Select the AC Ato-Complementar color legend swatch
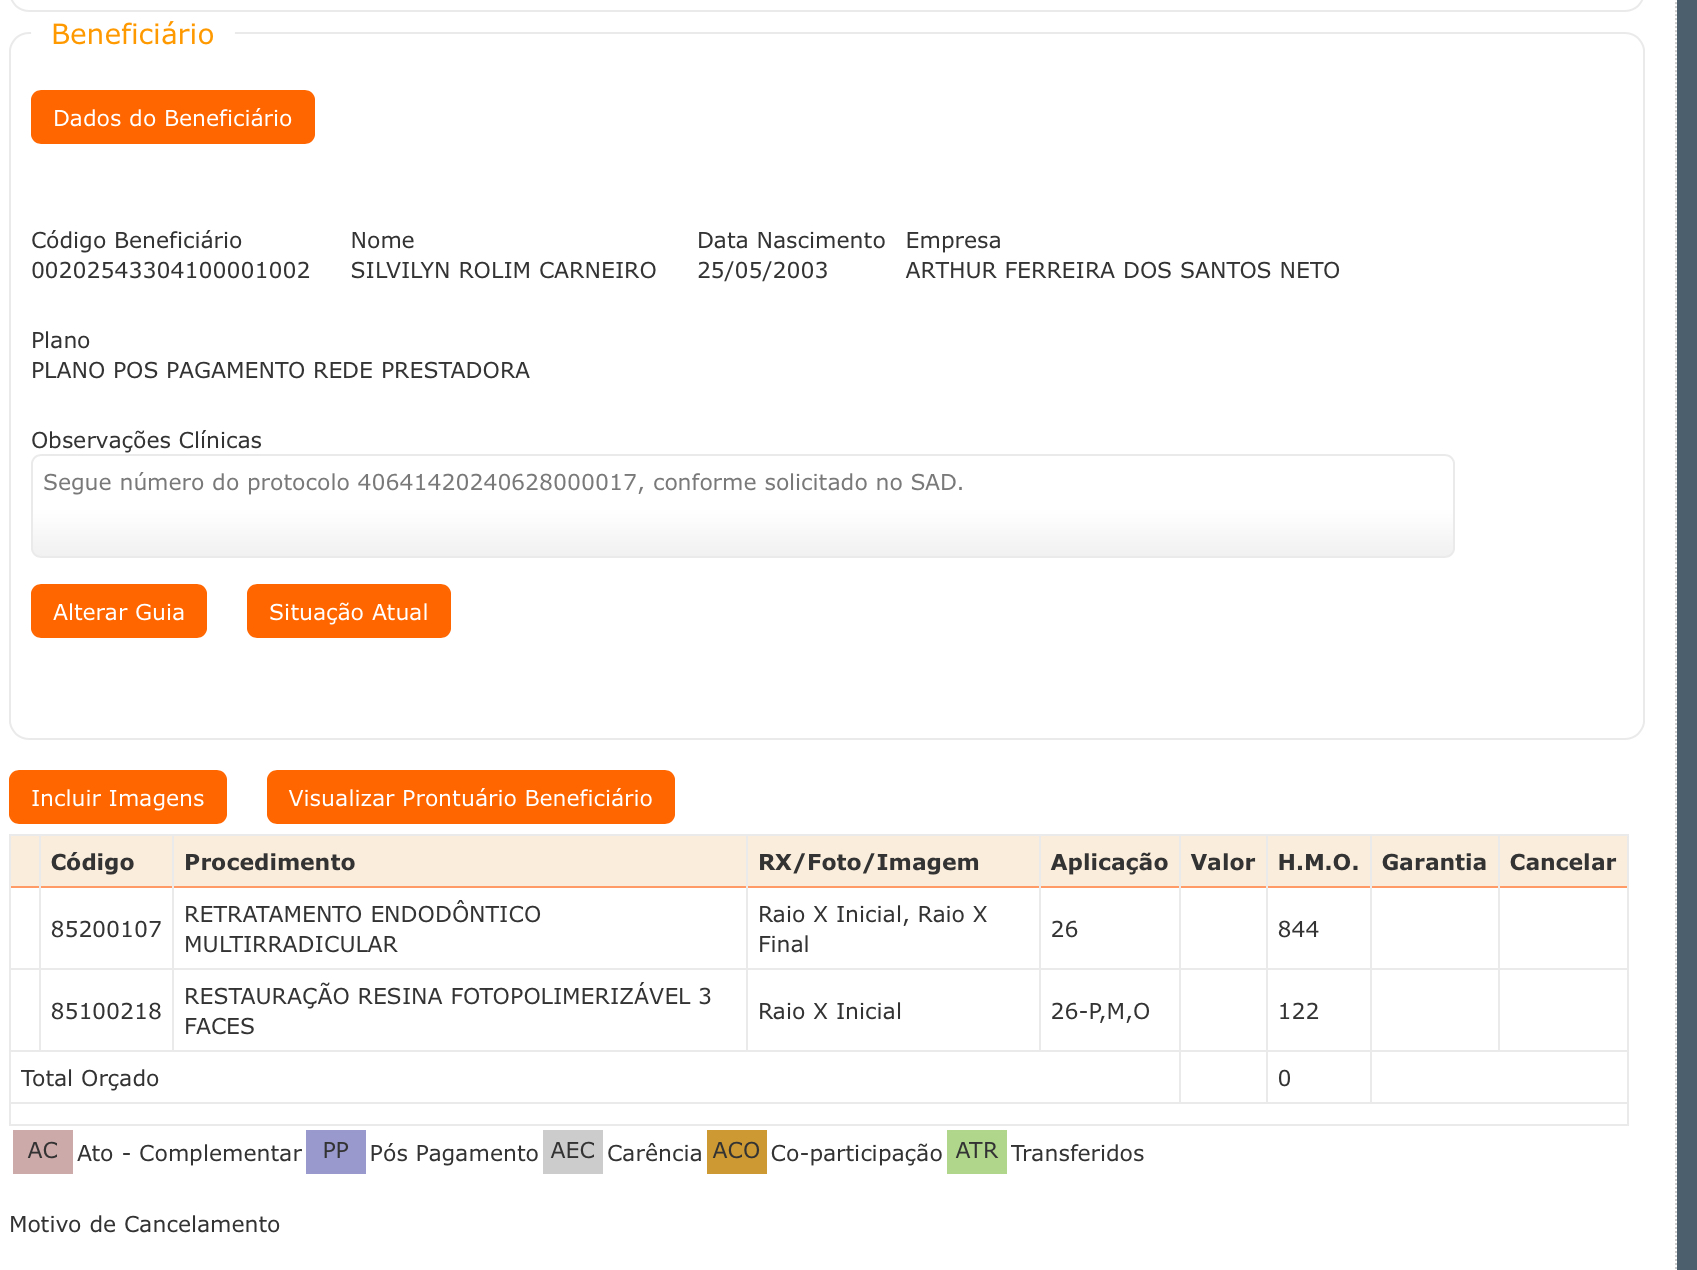 [42, 1152]
